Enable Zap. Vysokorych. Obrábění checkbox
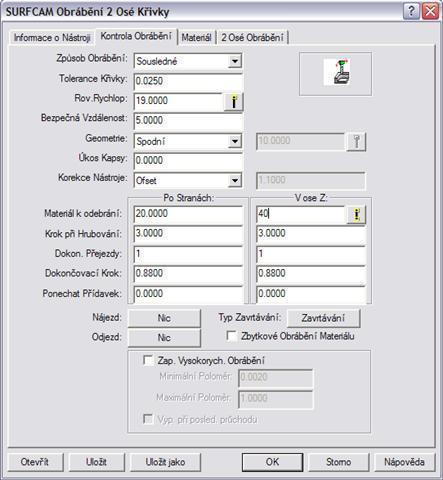Viewport: 443px width, 480px height. pos(148,360)
